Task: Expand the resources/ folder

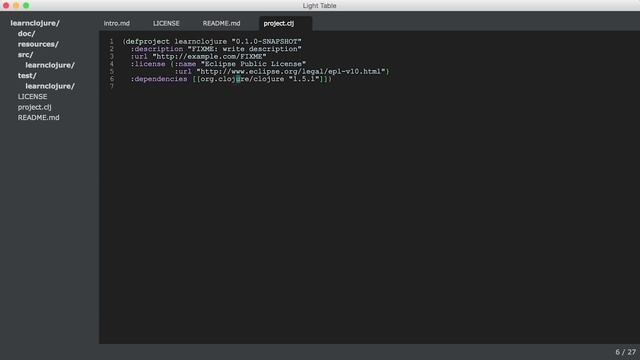Action: click(x=38, y=44)
